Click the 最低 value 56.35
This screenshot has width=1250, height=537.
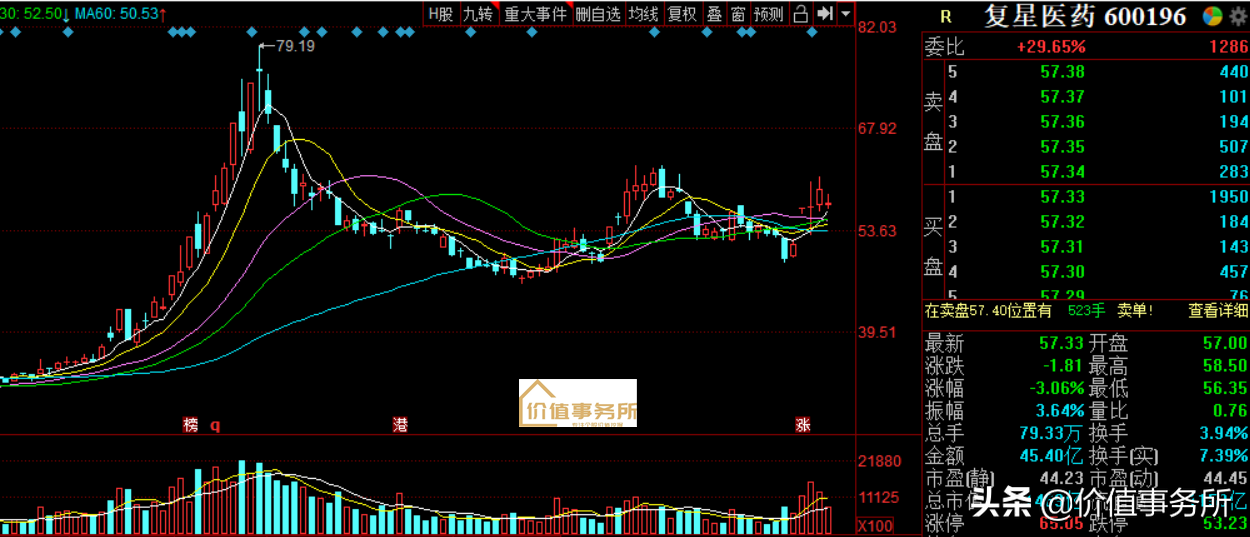tap(1226, 388)
